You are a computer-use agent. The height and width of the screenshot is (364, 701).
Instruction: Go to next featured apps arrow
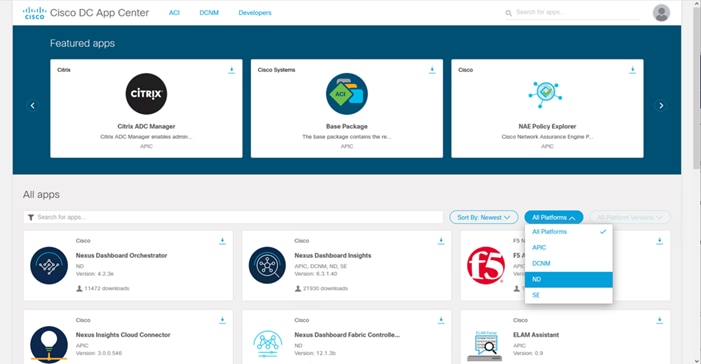(x=661, y=106)
